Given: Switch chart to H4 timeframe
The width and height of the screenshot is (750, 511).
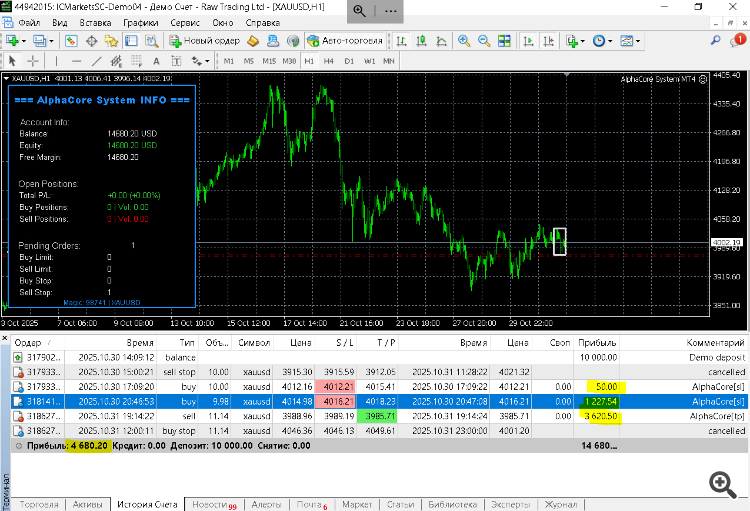Looking at the screenshot, I should pos(331,61).
